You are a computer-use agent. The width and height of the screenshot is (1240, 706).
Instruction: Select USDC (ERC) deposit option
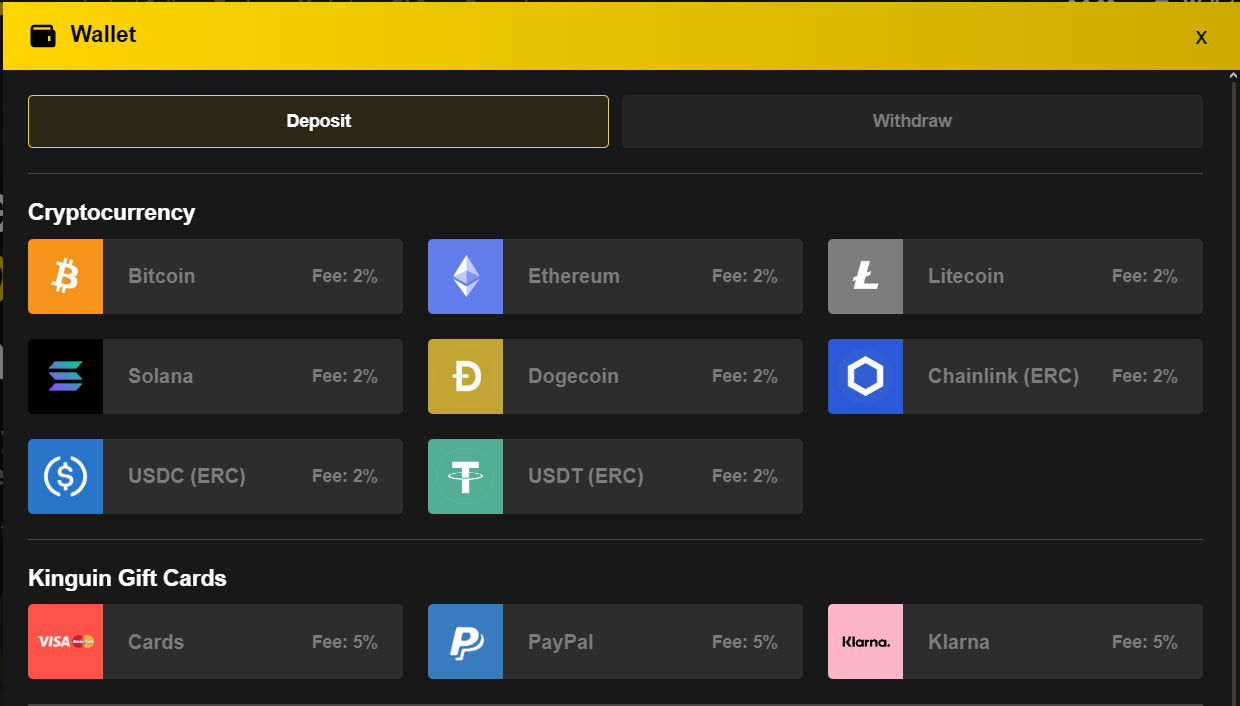[x=215, y=476]
